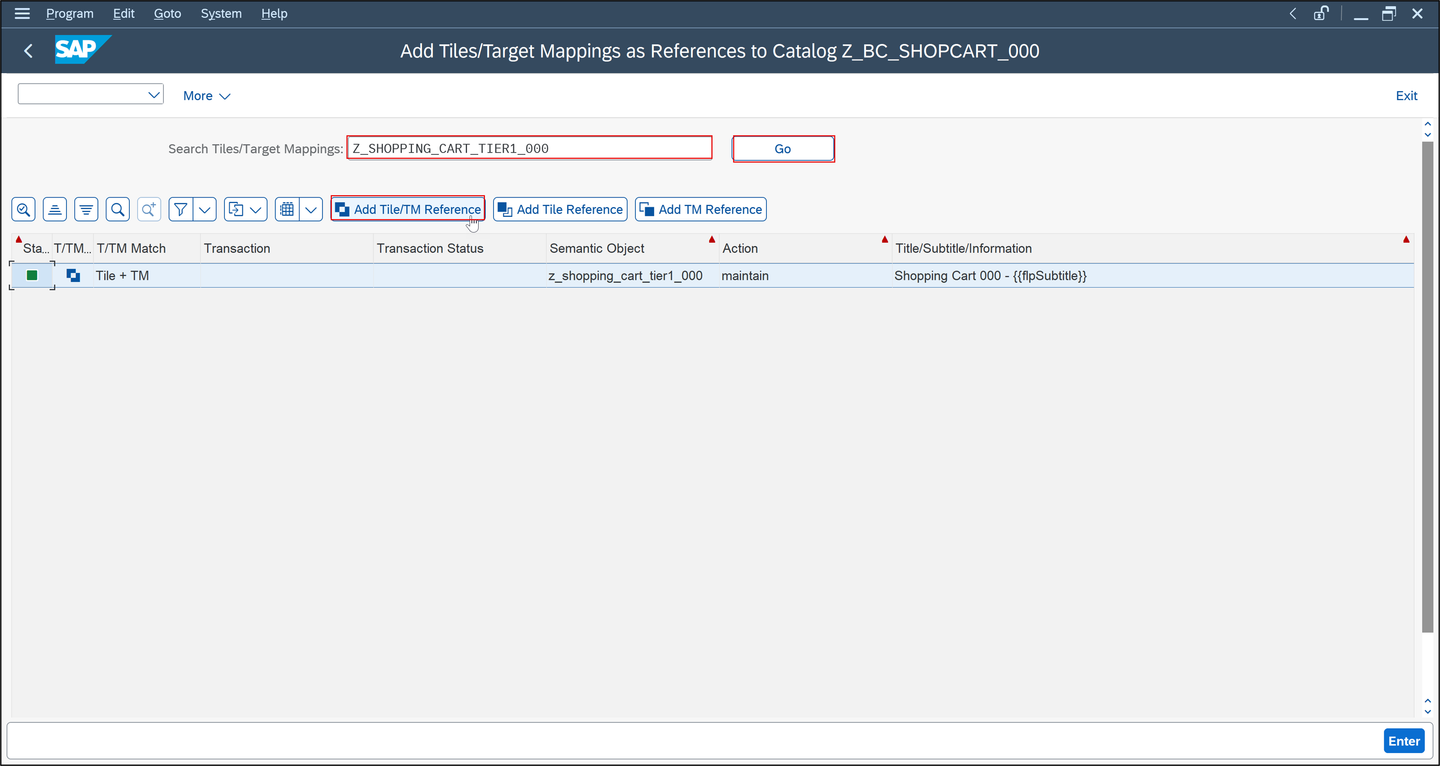1440x766 pixels.
Task: Sort the table in descending order
Action: click(x=87, y=209)
